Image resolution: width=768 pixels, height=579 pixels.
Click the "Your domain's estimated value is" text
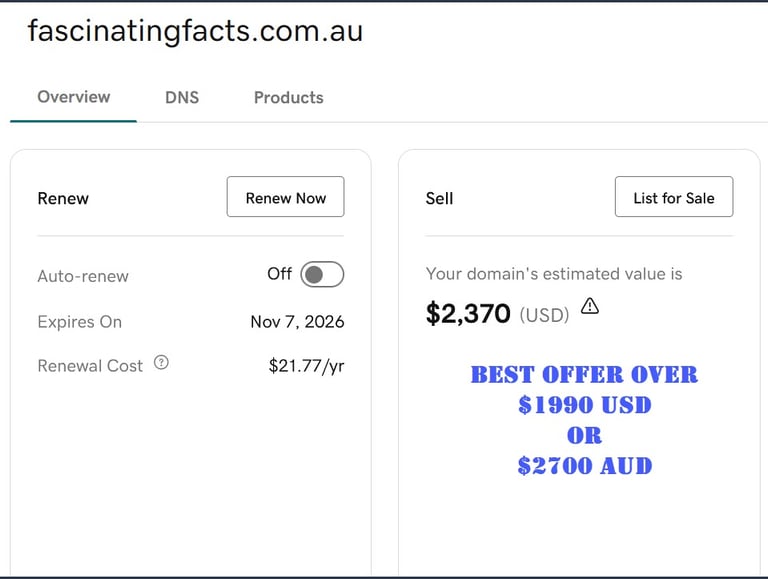tap(554, 273)
